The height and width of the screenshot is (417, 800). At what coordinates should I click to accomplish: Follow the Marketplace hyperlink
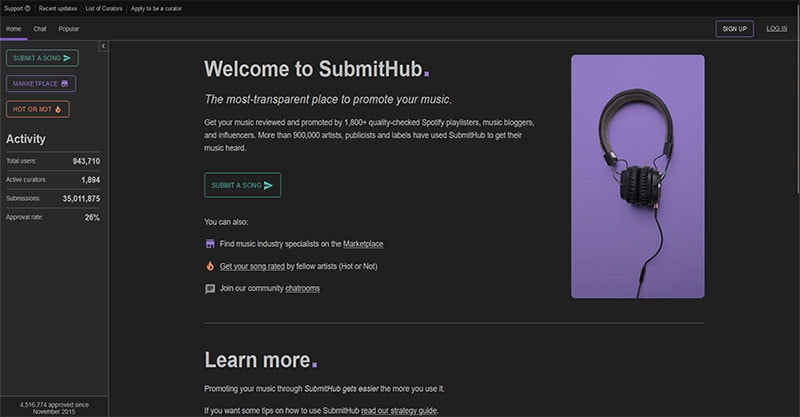363,244
